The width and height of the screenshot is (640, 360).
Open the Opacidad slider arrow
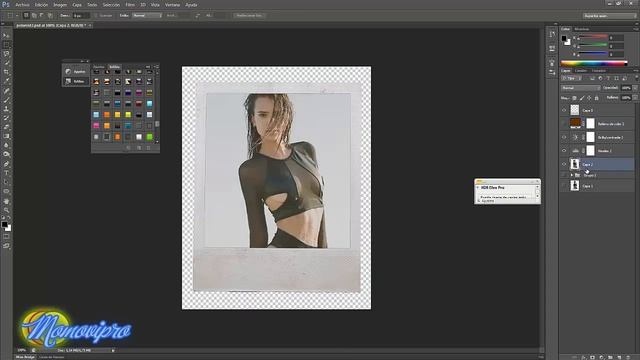(635, 88)
